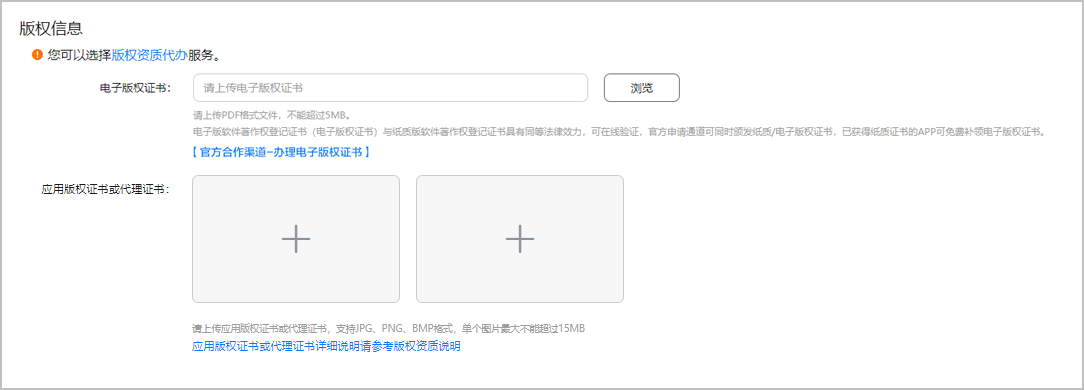This screenshot has height=390, width=1084.
Task: Click the JPG PNG BMP format hint
Action: pyautogui.click(x=389, y=328)
